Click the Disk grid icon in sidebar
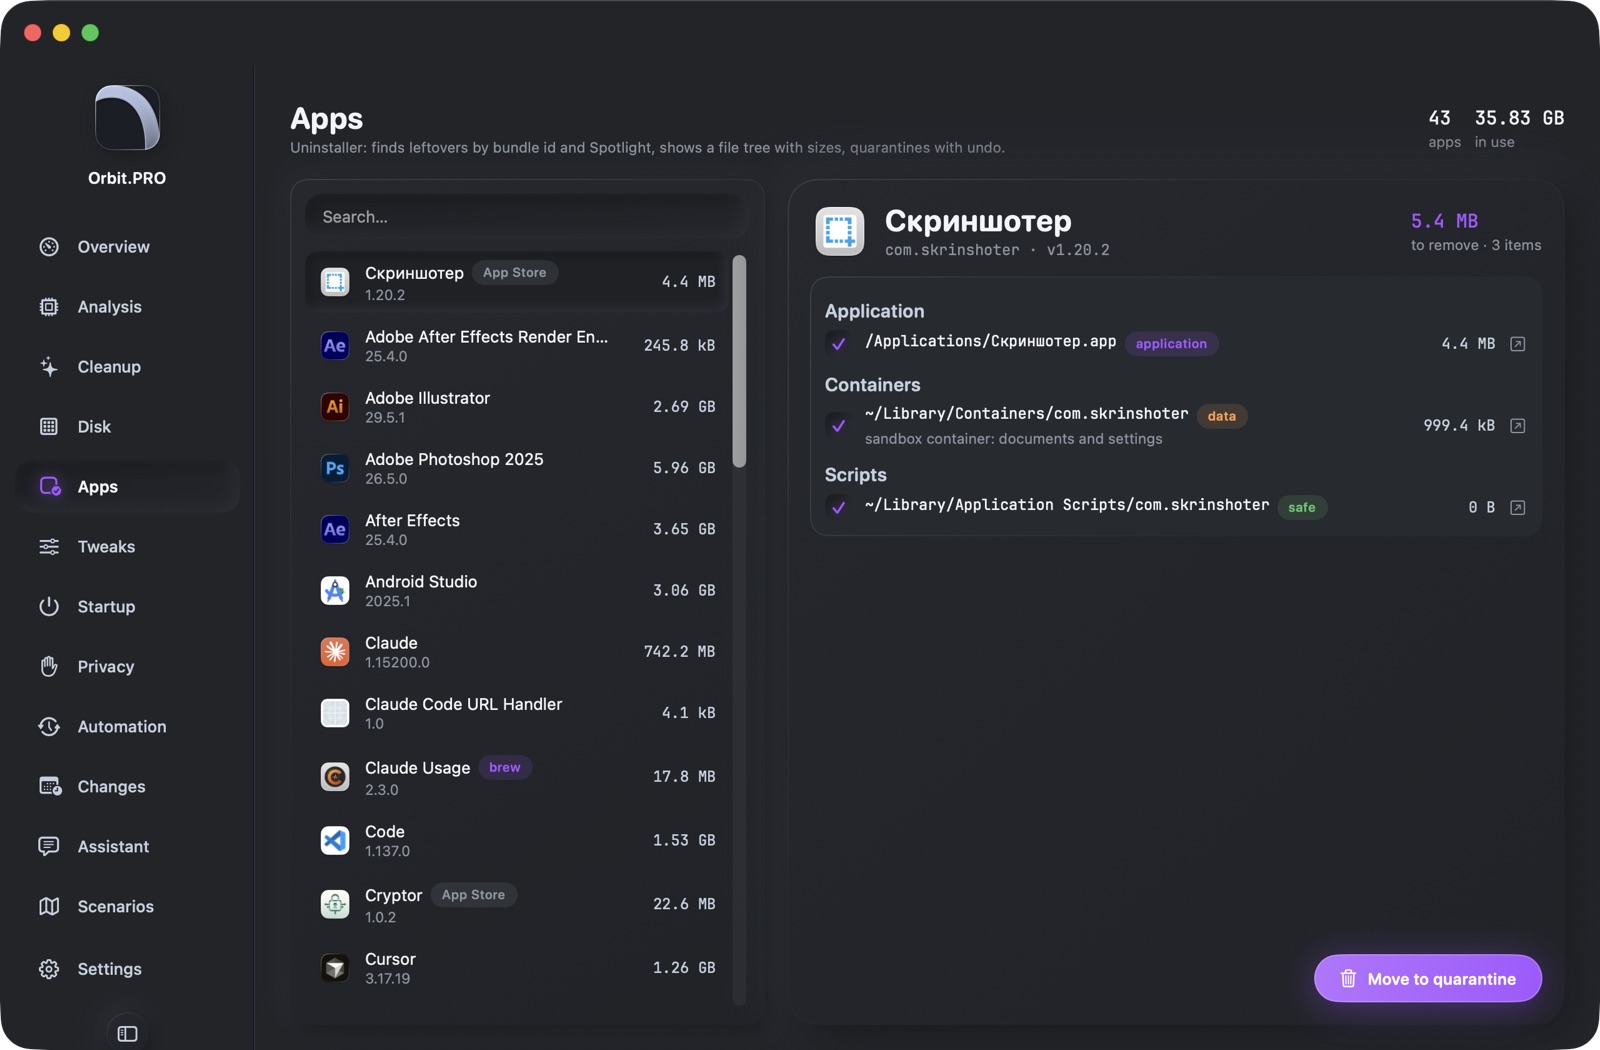 [49, 427]
